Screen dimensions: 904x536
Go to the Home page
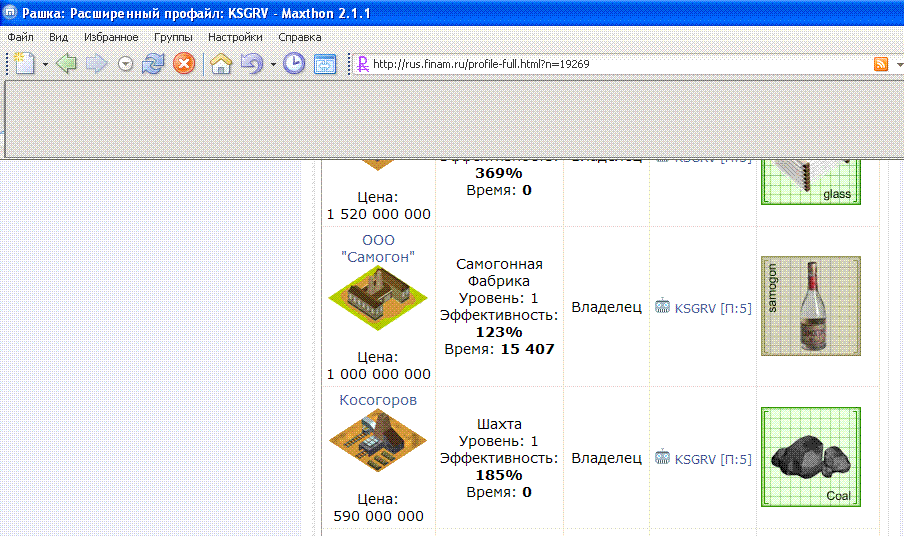tap(221, 63)
